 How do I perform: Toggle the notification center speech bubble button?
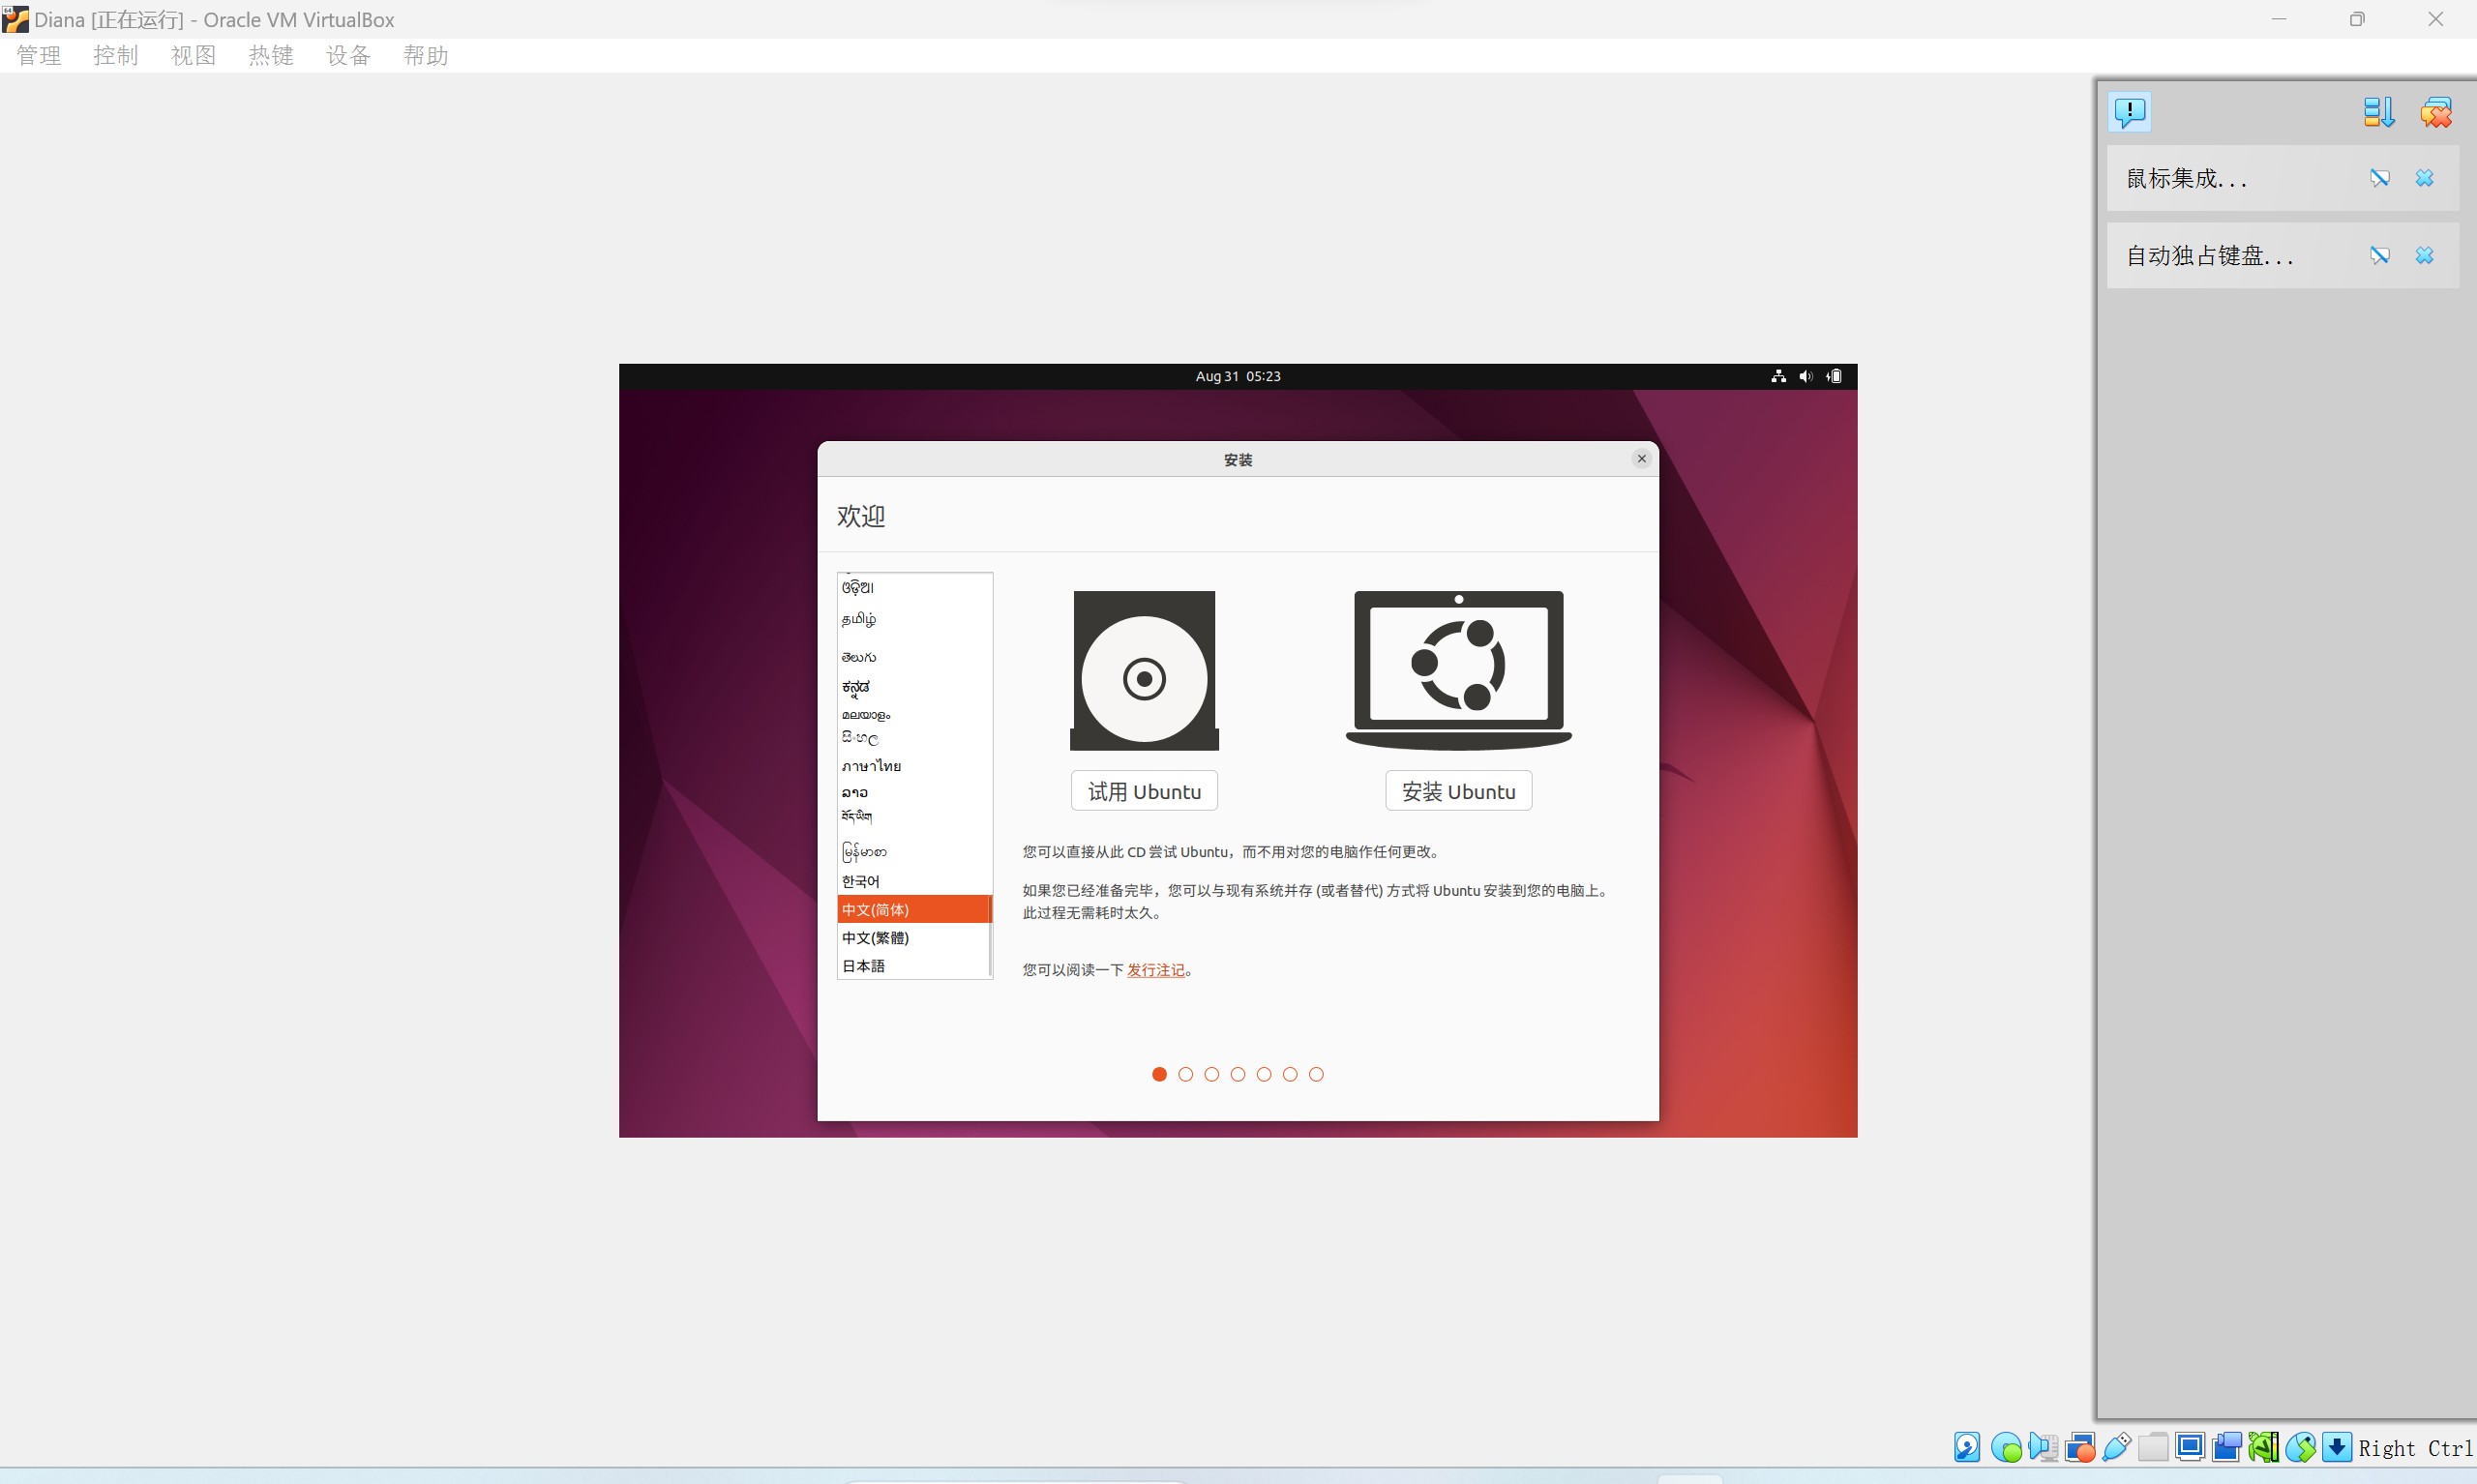(x=2129, y=112)
